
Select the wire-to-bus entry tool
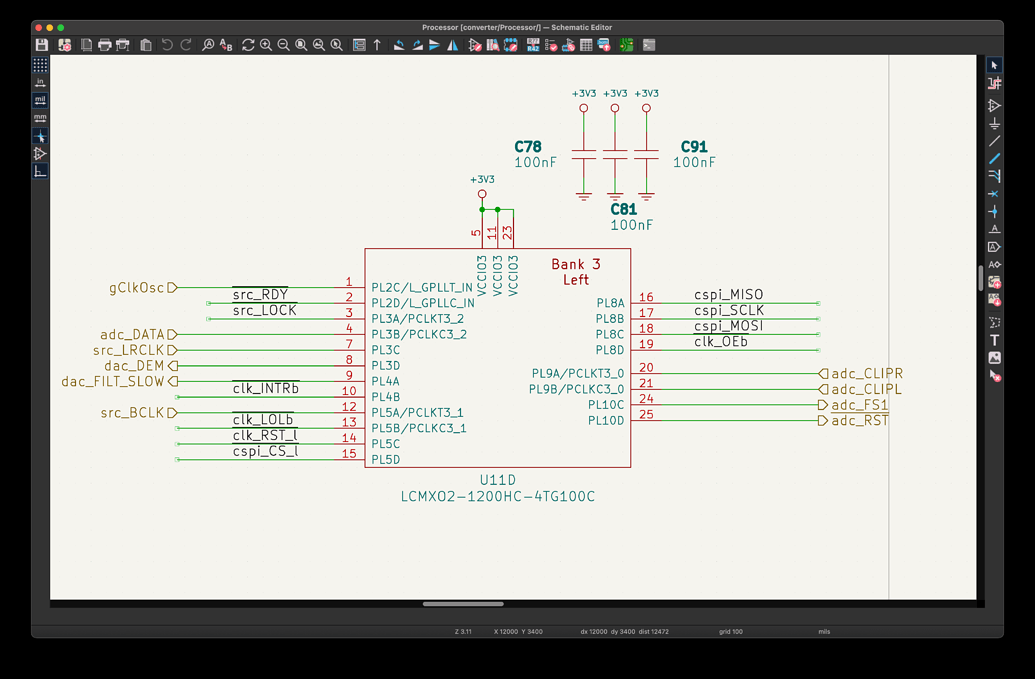pos(994,176)
